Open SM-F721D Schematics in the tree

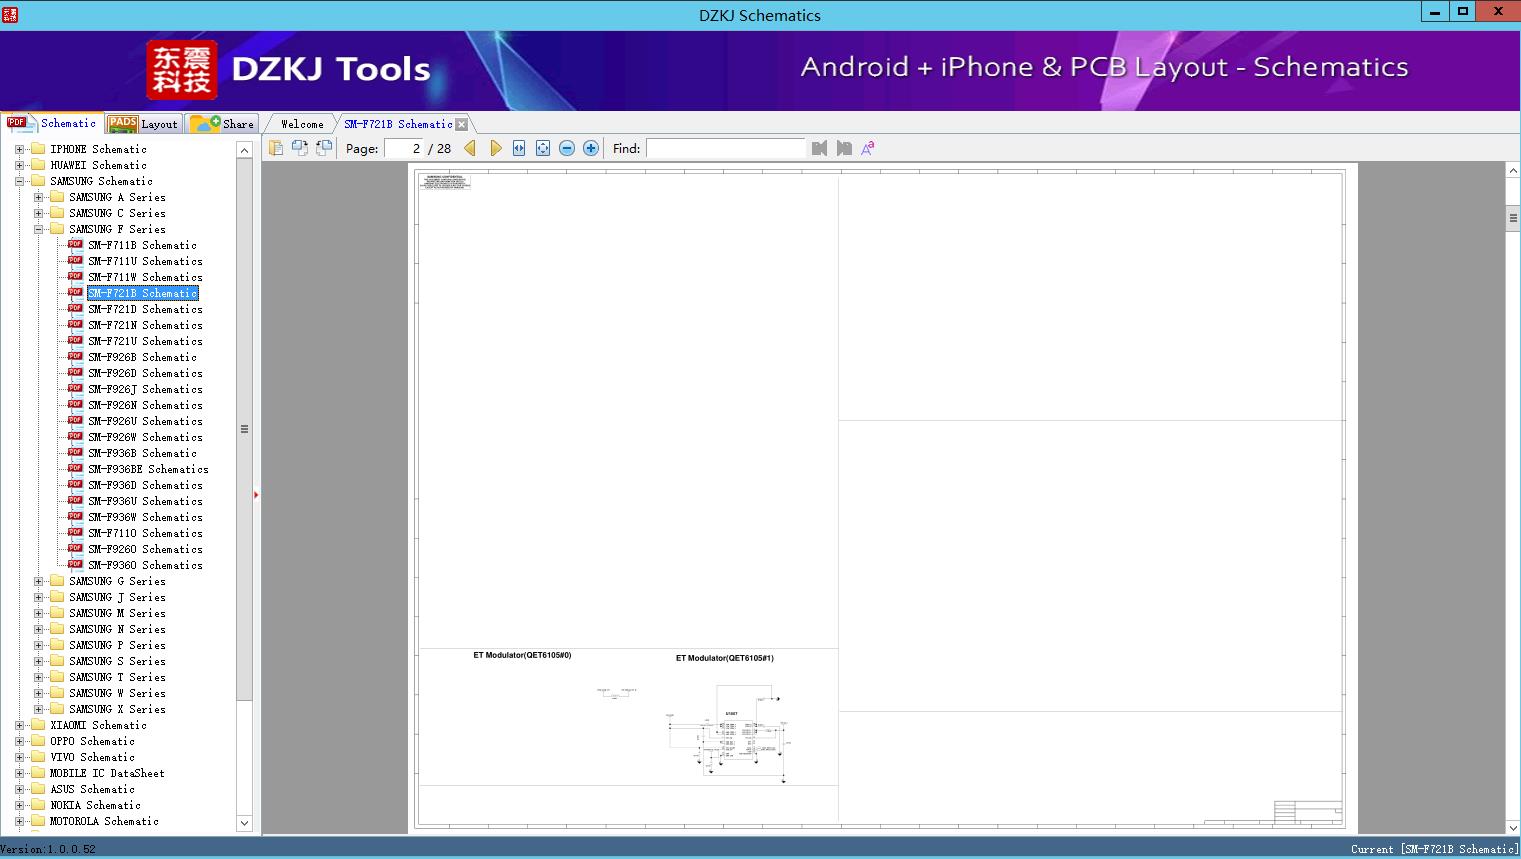[145, 309]
